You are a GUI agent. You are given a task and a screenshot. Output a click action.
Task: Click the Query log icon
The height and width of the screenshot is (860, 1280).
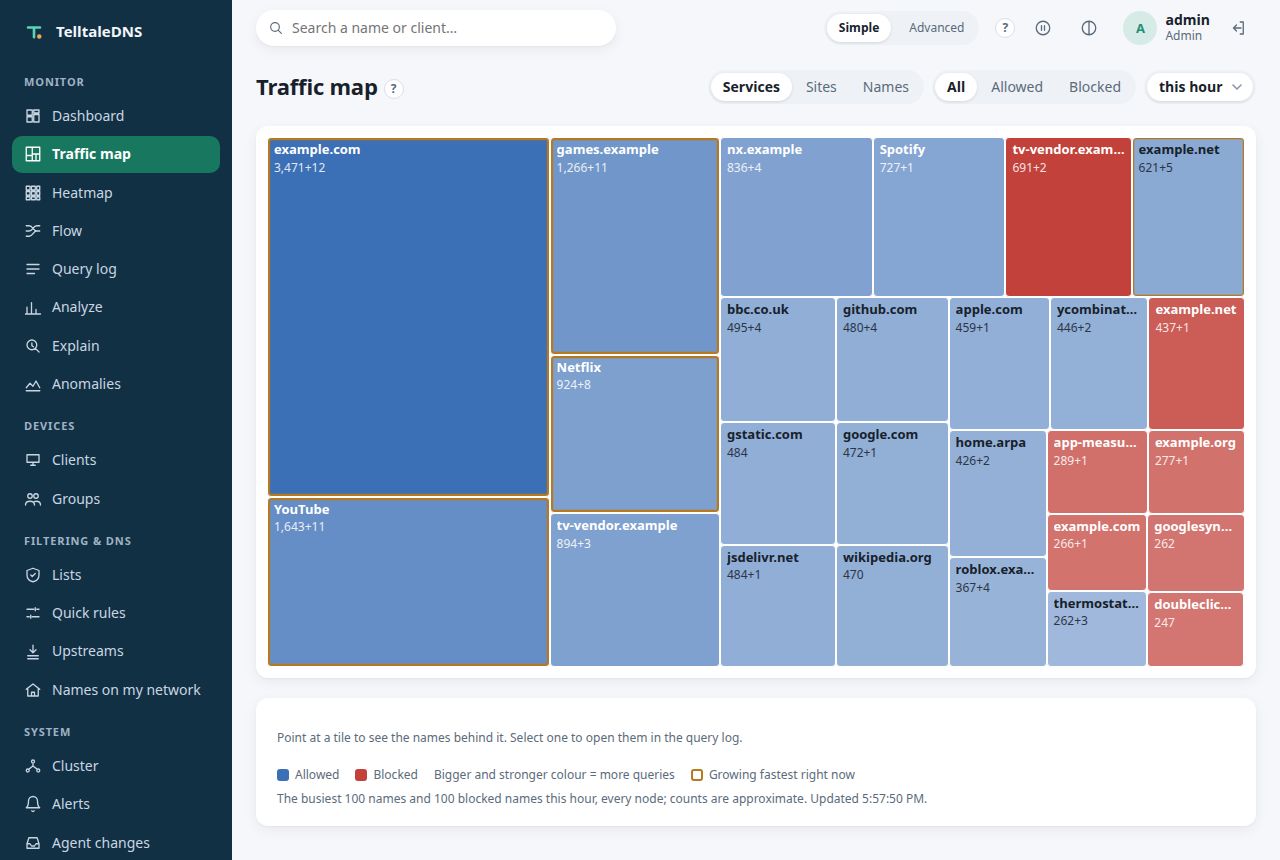(33, 269)
